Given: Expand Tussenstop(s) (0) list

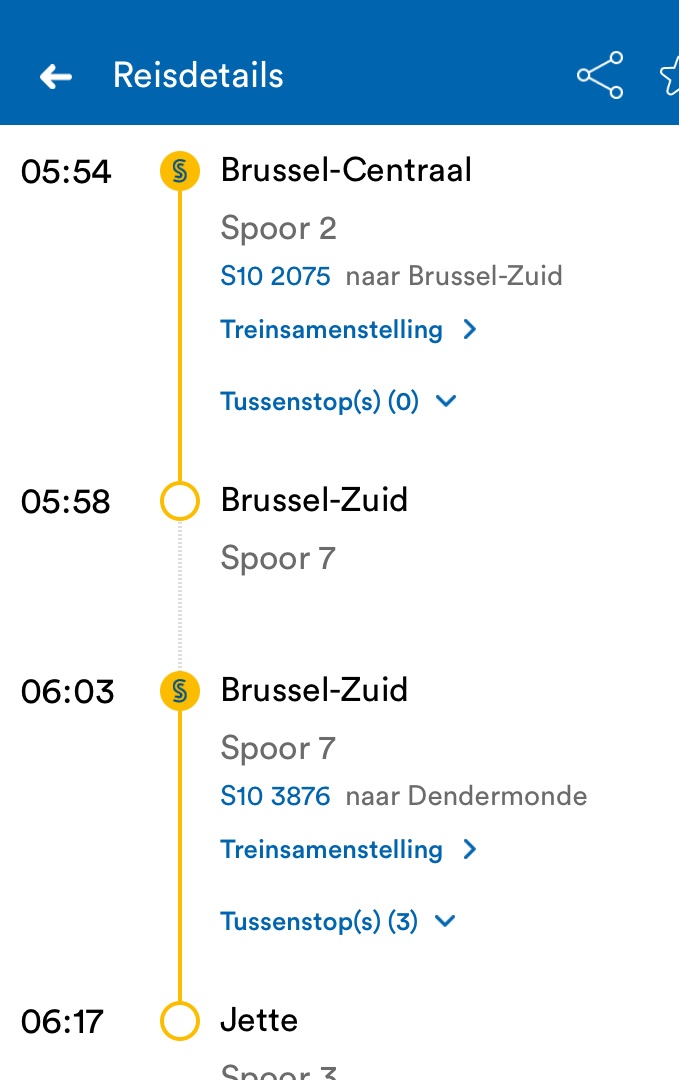Looking at the screenshot, I should pos(320,401).
